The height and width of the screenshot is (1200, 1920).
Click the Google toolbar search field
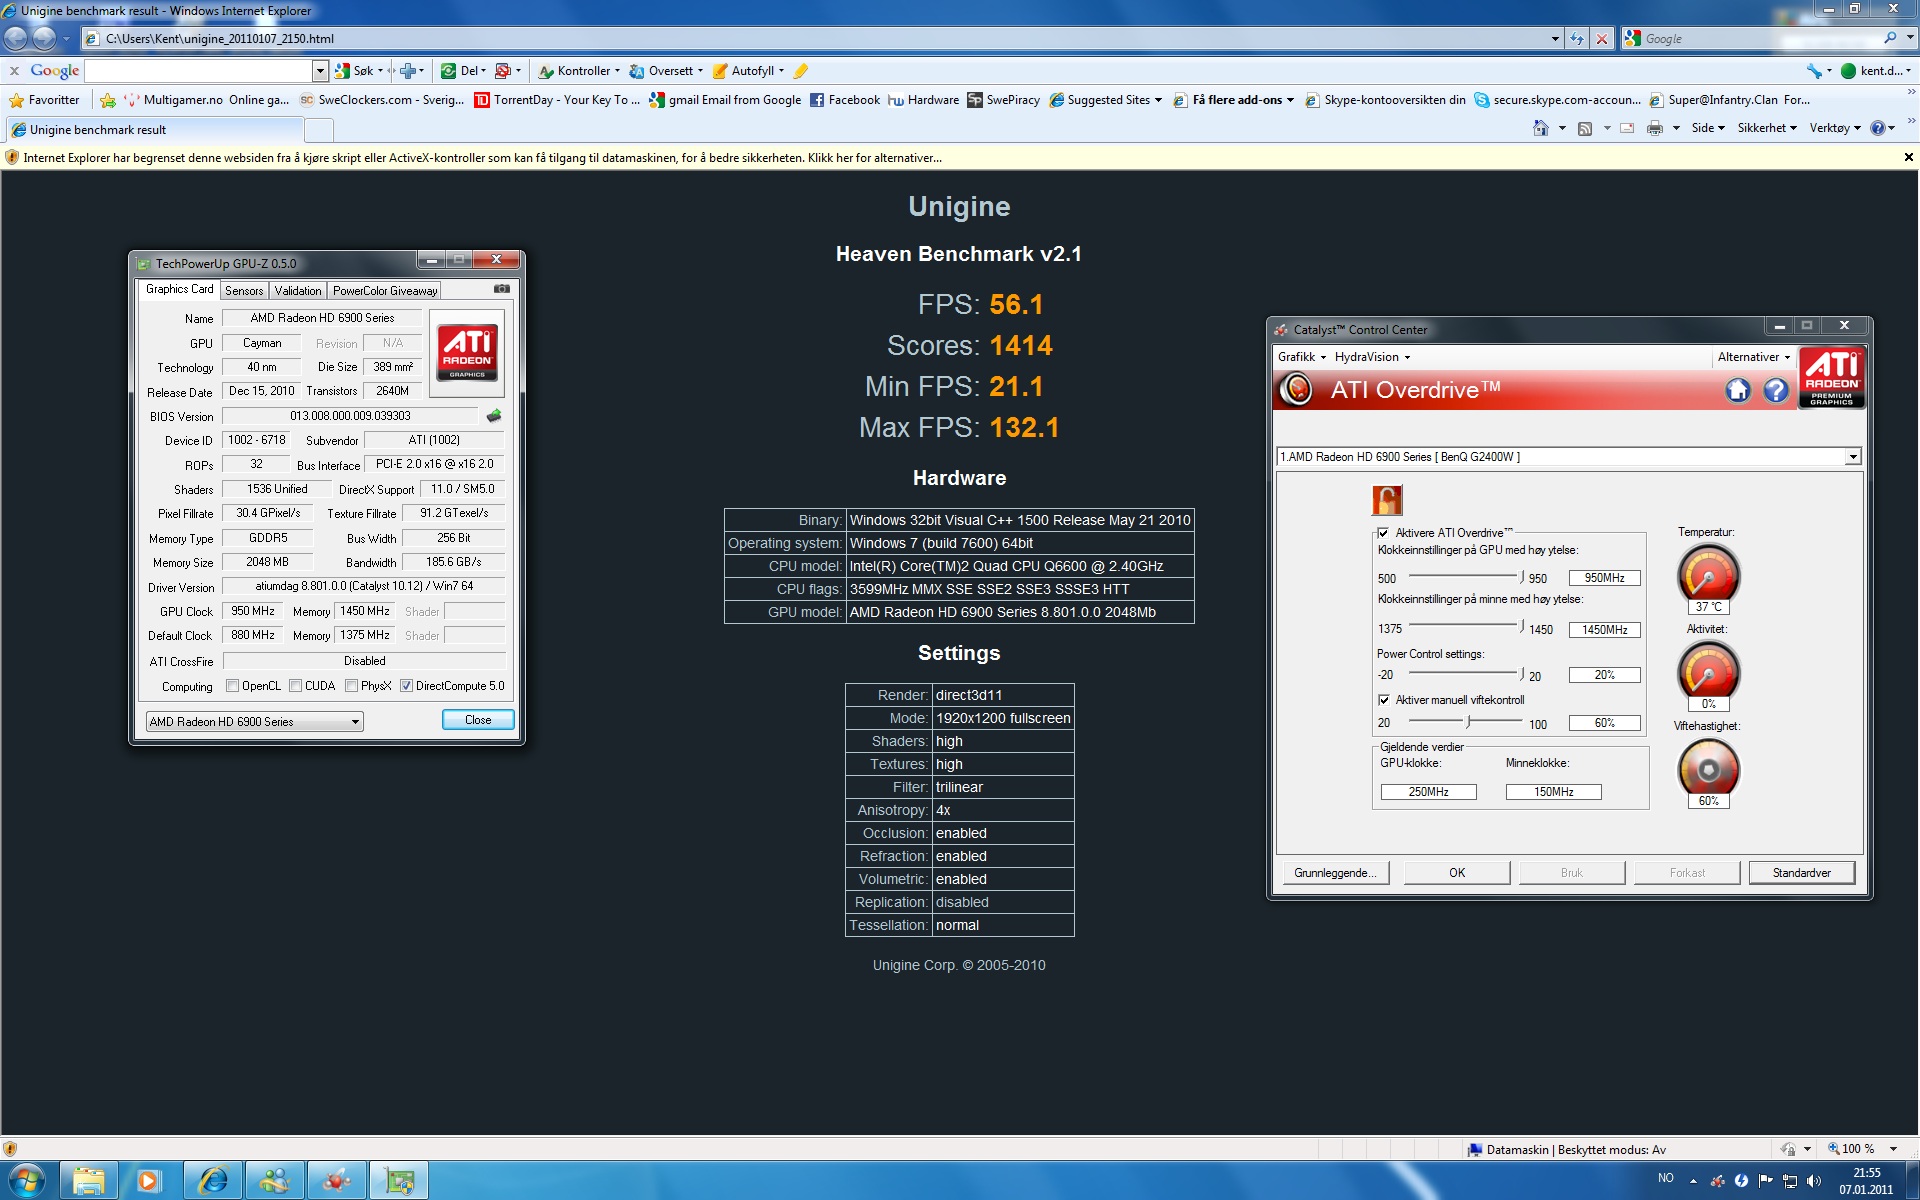(198, 71)
